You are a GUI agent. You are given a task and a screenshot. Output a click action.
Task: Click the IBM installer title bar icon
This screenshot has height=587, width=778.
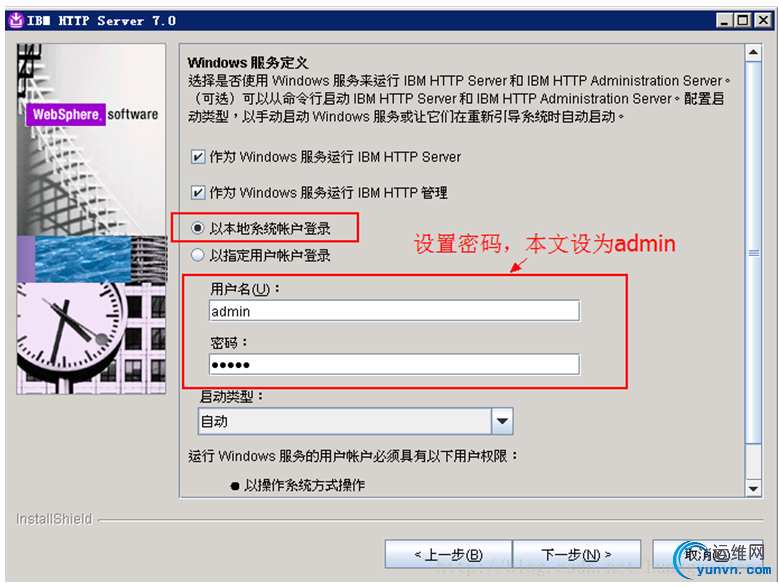click(x=16, y=20)
